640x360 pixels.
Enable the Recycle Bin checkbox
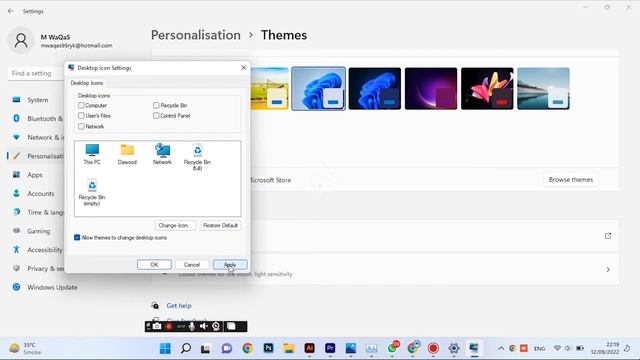(x=156, y=105)
